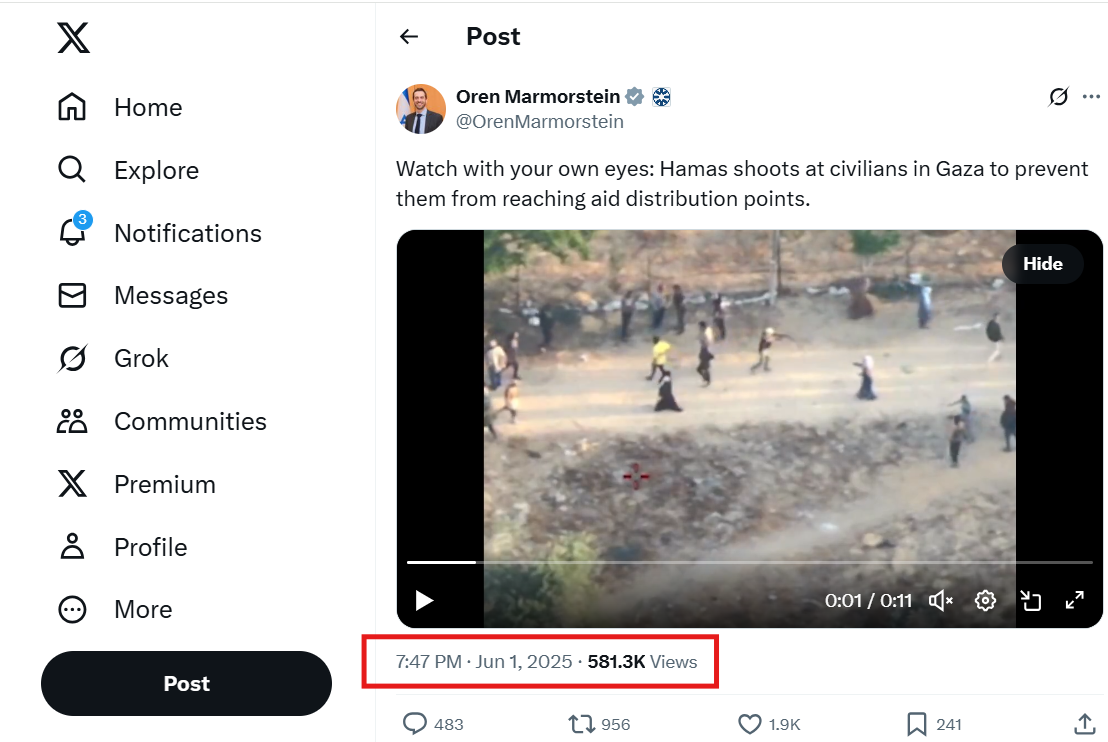Viewport: 1108px width, 742px height.
Task: Open the post's three-dot options menu
Action: click(x=1091, y=97)
